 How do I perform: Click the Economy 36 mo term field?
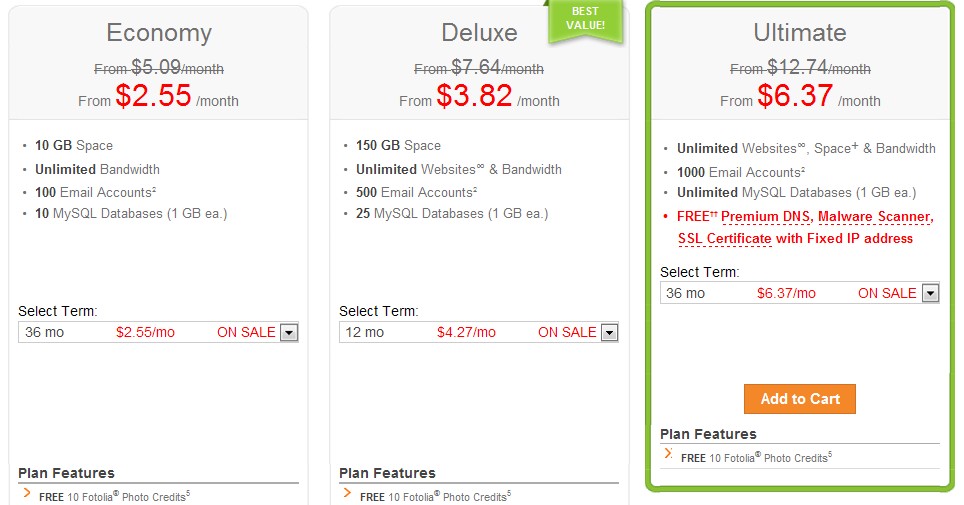click(x=158, y=333)
